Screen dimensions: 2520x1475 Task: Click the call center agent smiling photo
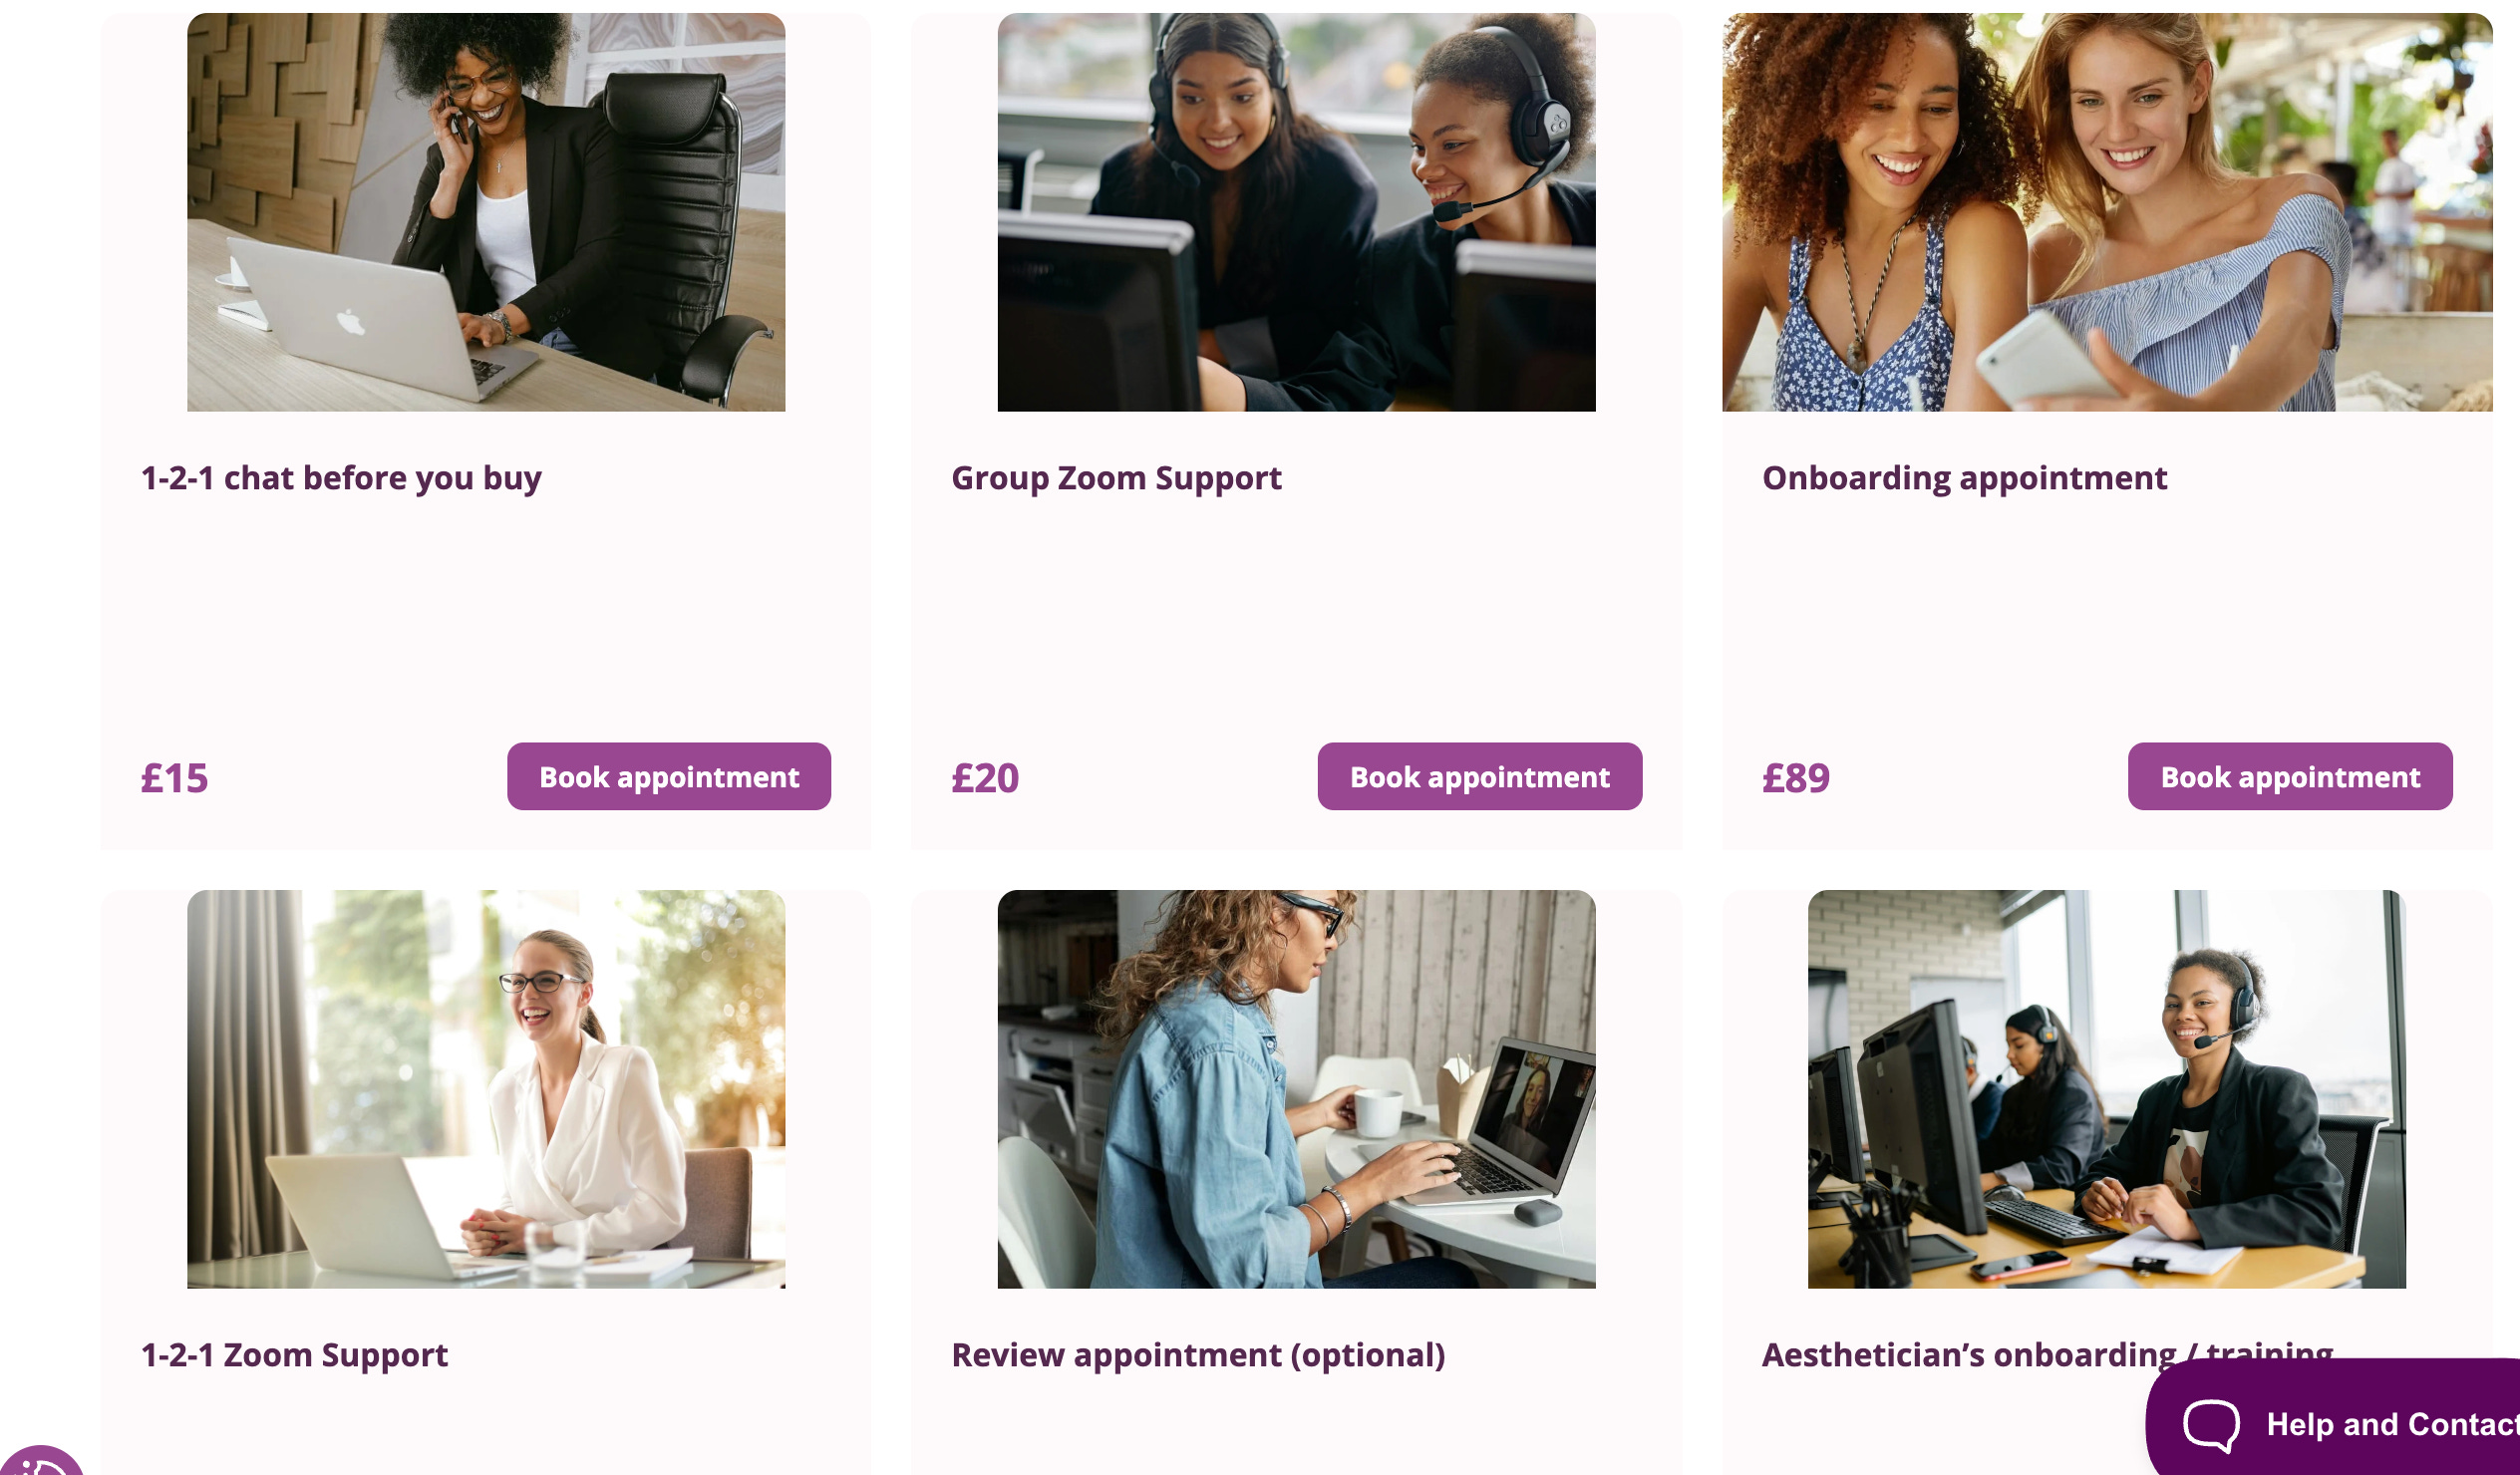tap(2107, 1089)
